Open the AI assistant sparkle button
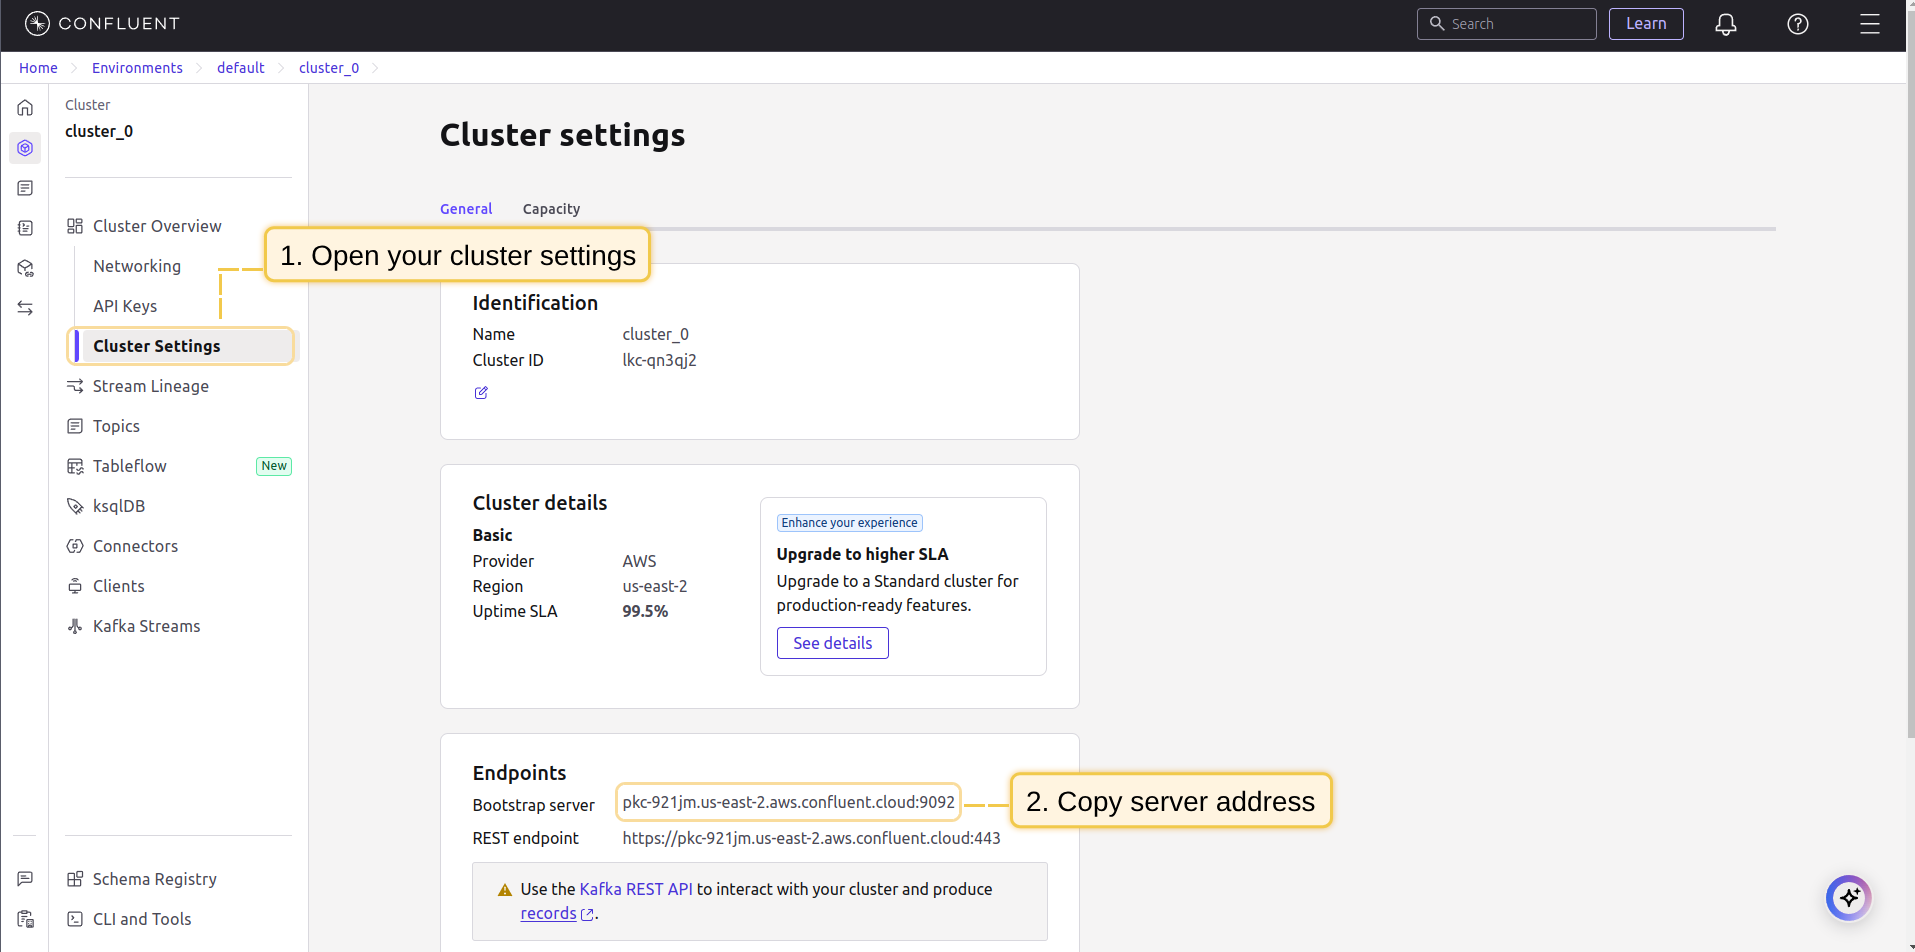The width and height of the screenshot is (1915, 952). [1848, 897]
